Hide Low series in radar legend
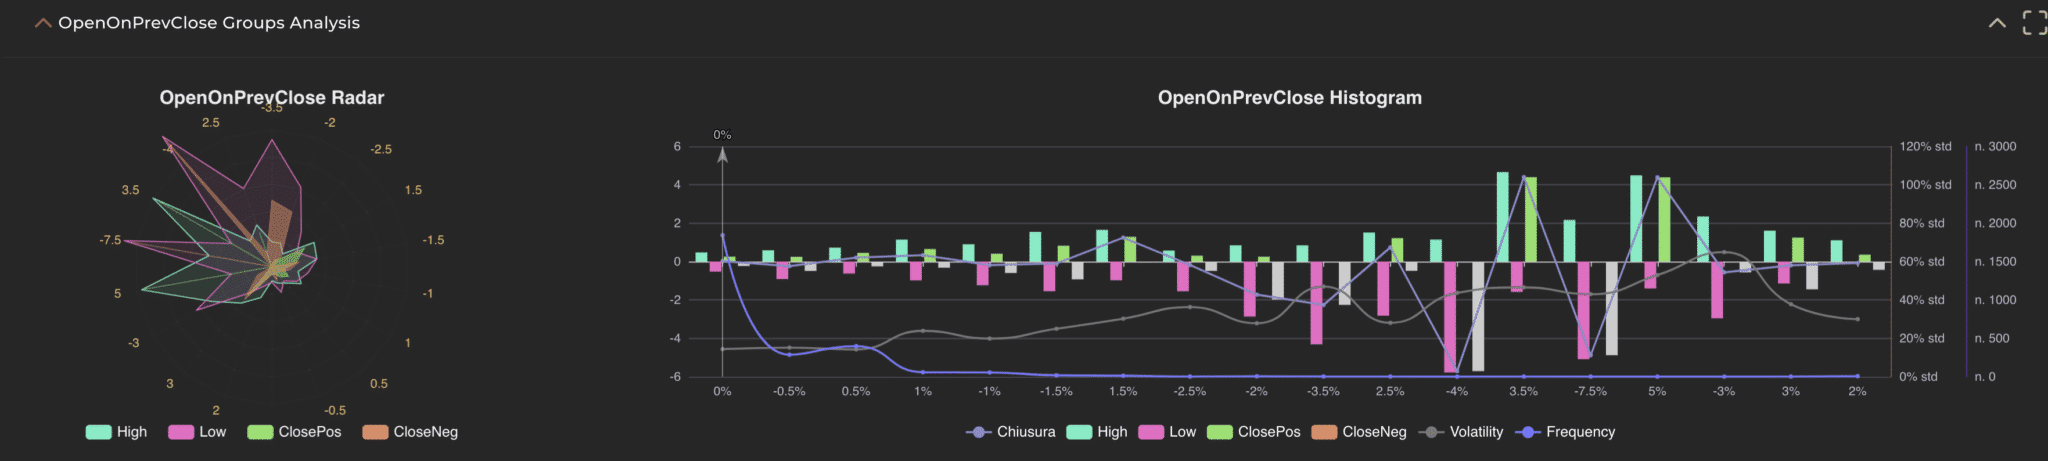 pos(198,432)
